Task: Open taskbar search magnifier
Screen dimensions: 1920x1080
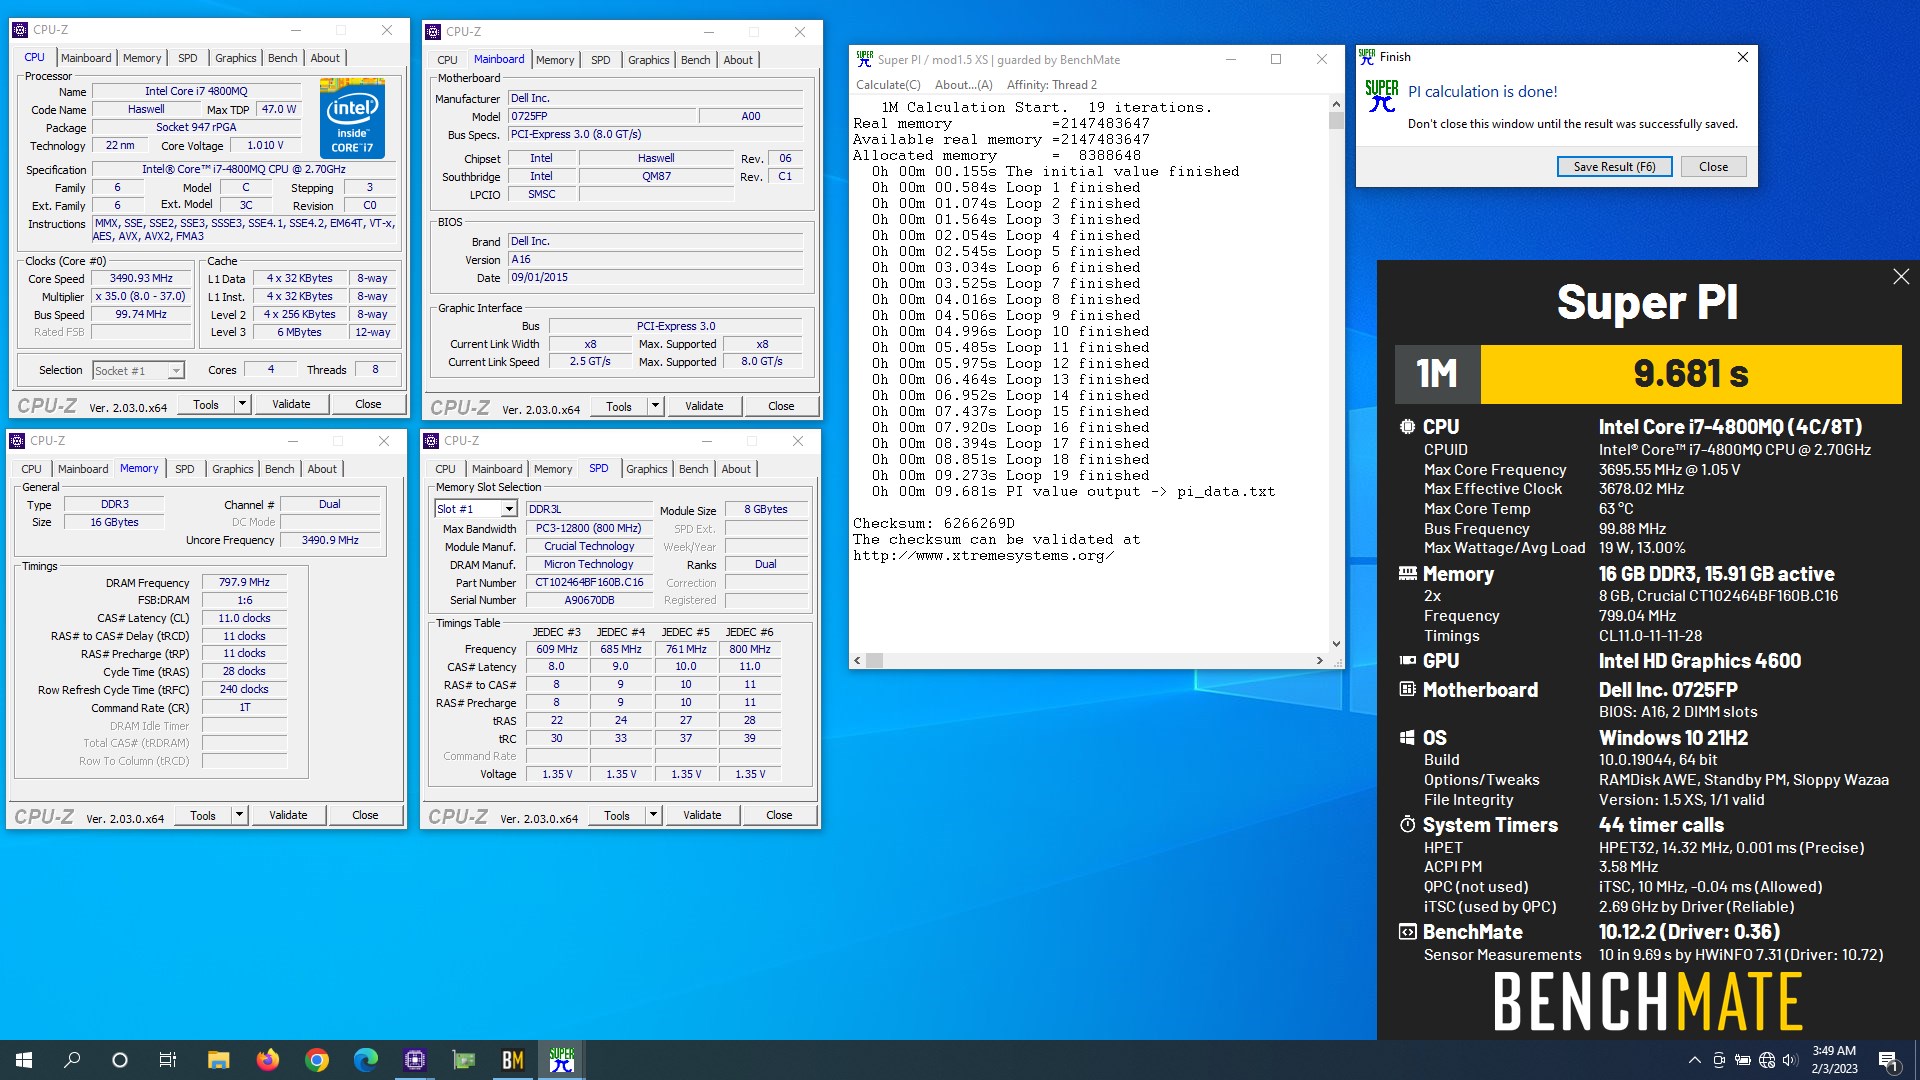Action: point(72,1060)
